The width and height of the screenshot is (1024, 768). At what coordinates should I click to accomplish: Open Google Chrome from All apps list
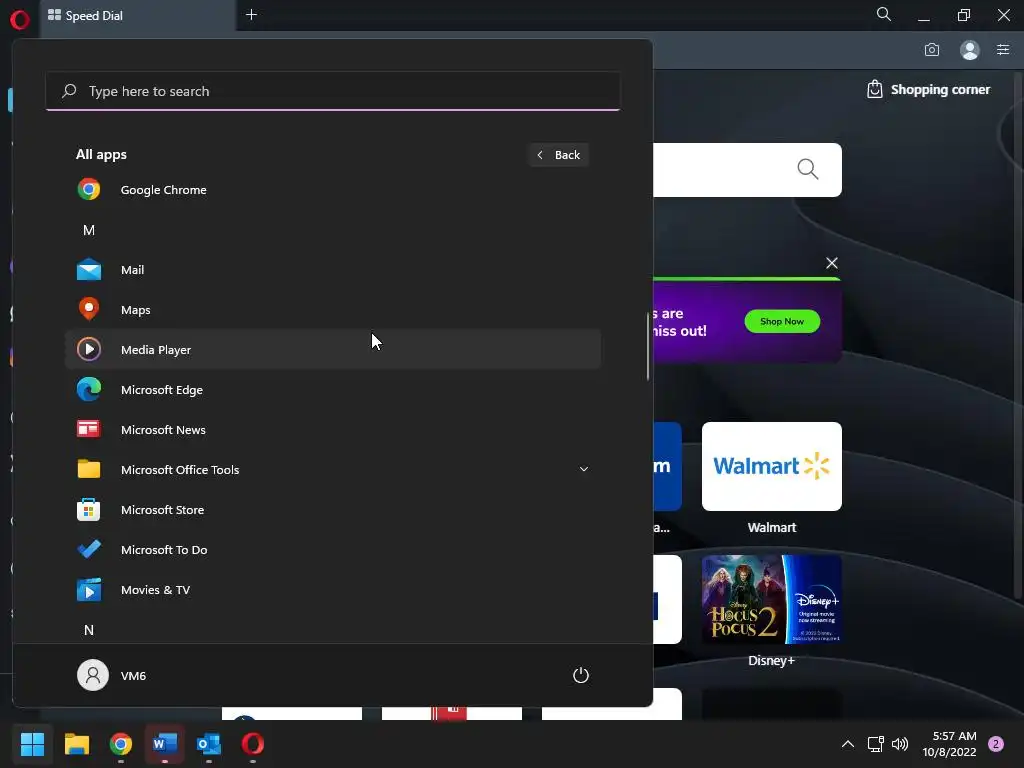pyautogui.click(x=332, y=190)
